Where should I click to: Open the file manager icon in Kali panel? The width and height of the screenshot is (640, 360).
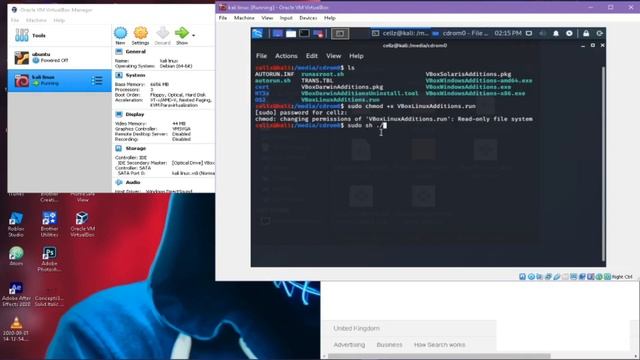point(291,33)
